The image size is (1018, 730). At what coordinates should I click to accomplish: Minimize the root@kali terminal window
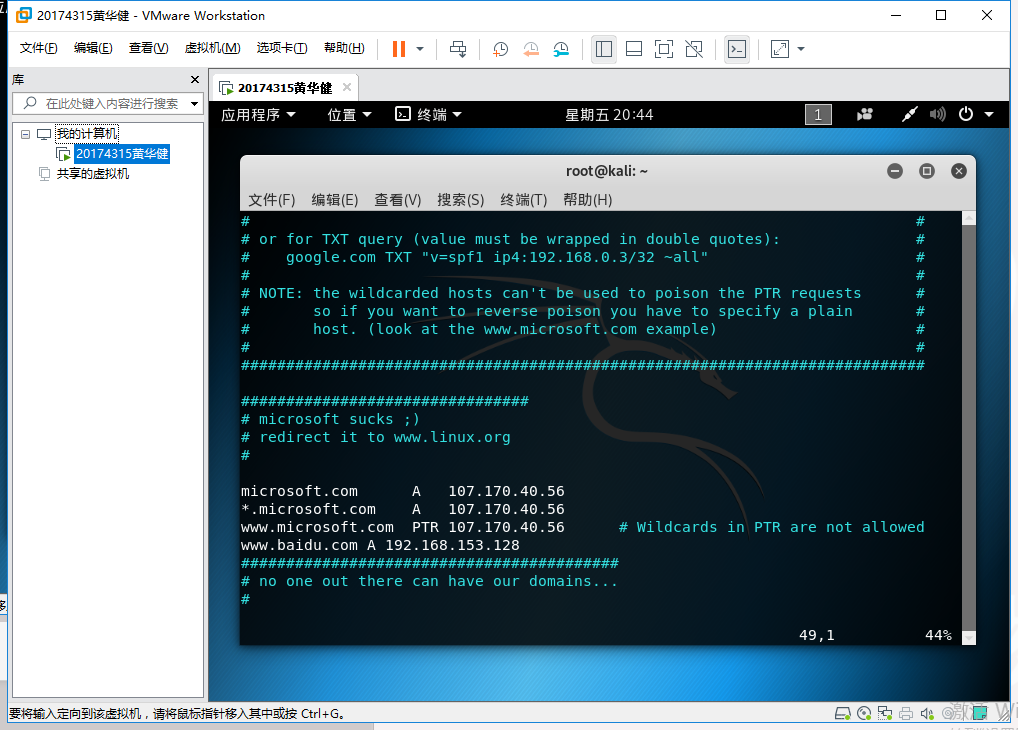pyautogui.click(x=895, y=171)
